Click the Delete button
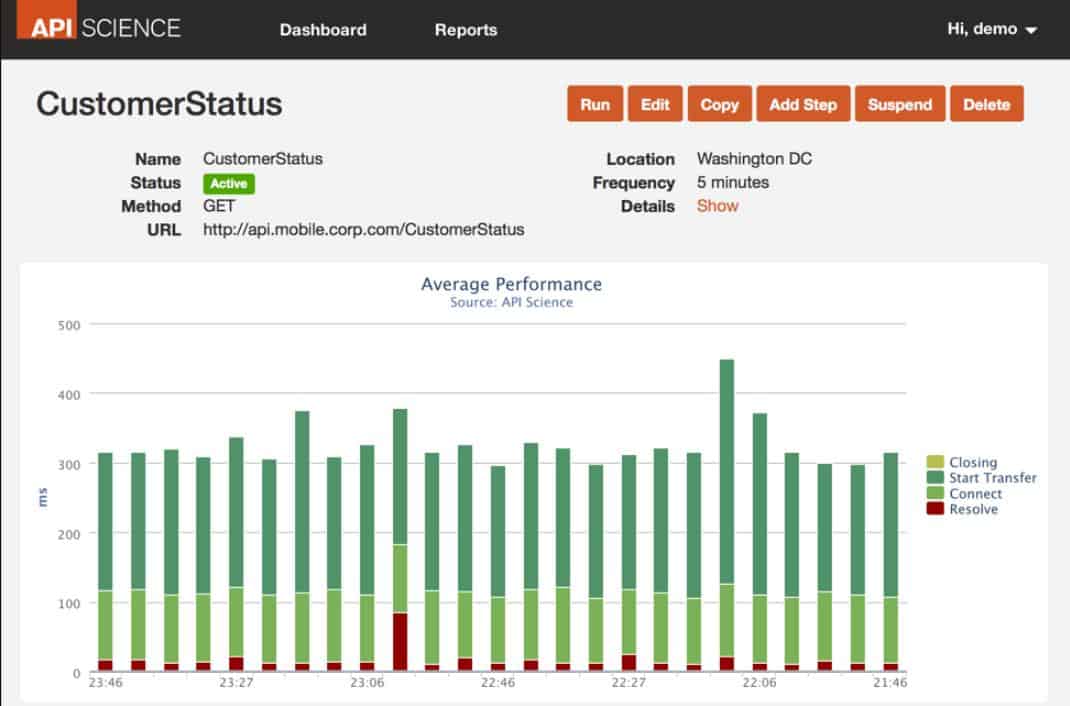Image resolution: width=1070 pixels, height=706 pixels. coord(987,104)
